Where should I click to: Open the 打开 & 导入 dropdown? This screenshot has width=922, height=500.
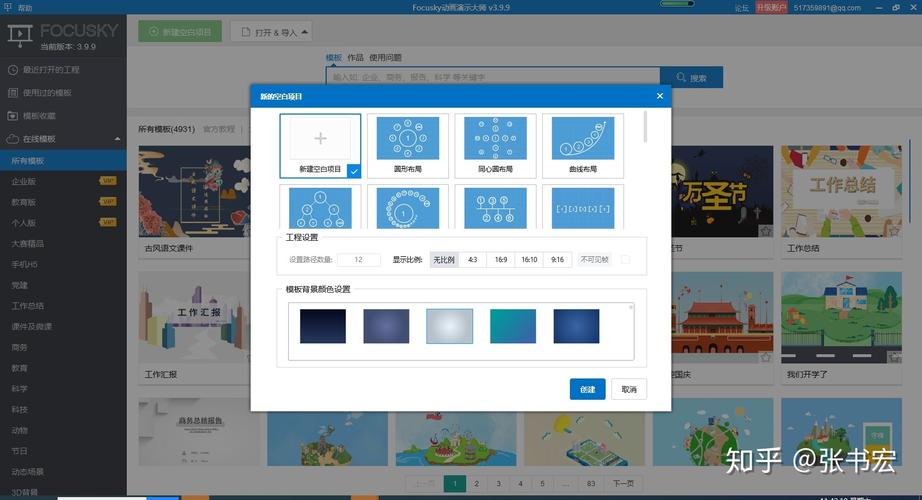(x=271, y=32)
